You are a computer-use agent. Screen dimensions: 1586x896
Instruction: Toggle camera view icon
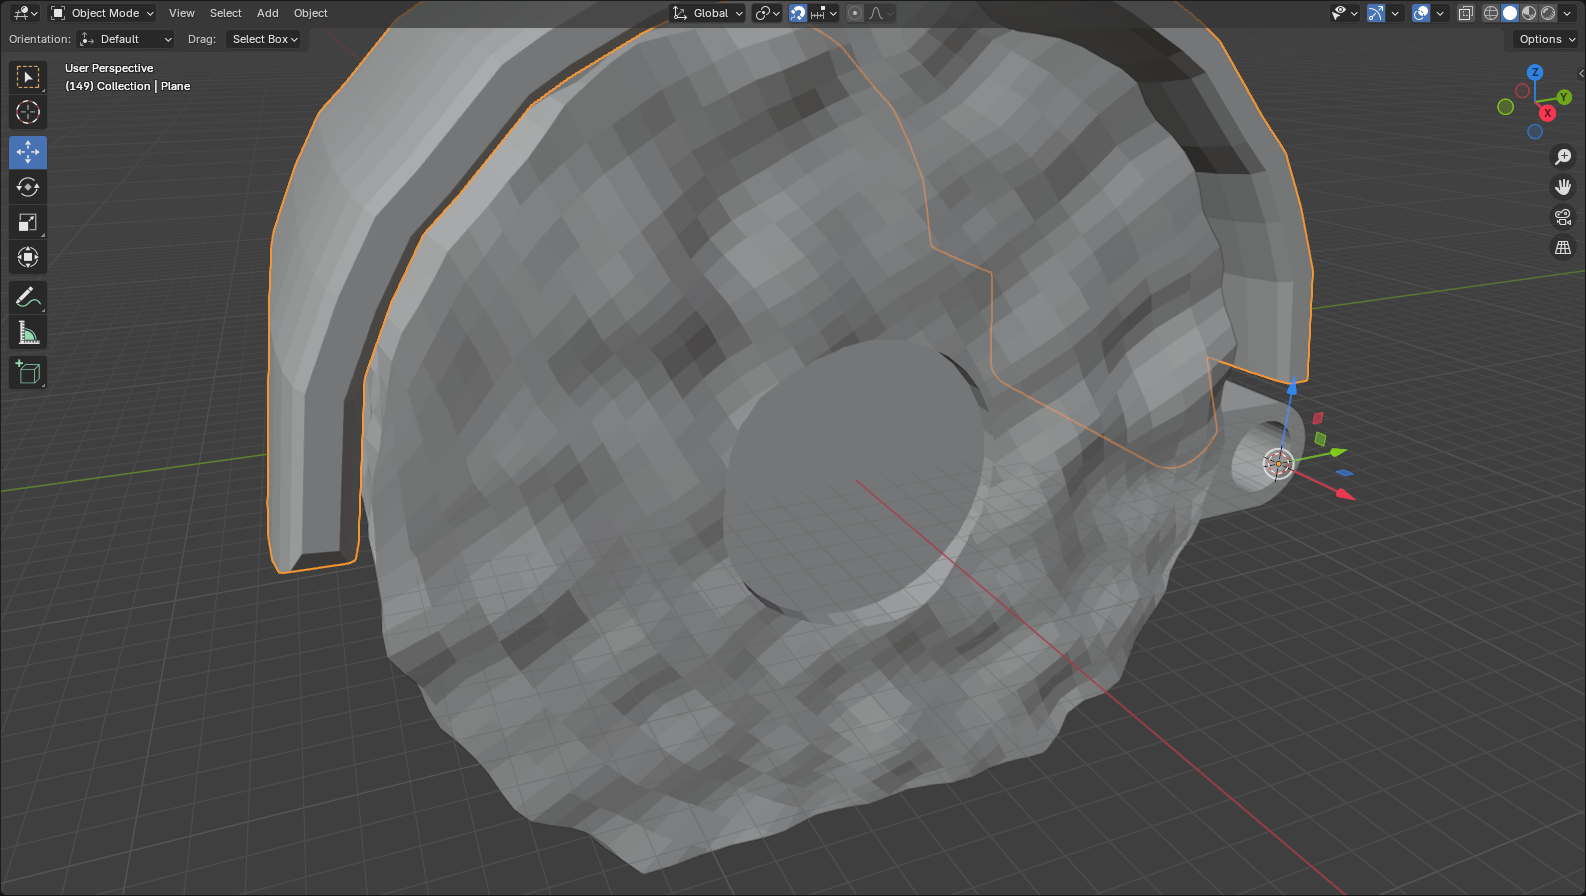click(1563, 217)
